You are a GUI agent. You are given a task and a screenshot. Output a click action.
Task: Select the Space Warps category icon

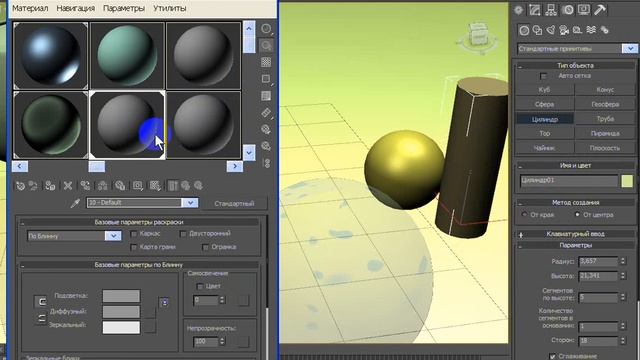[x=591, y=30]
